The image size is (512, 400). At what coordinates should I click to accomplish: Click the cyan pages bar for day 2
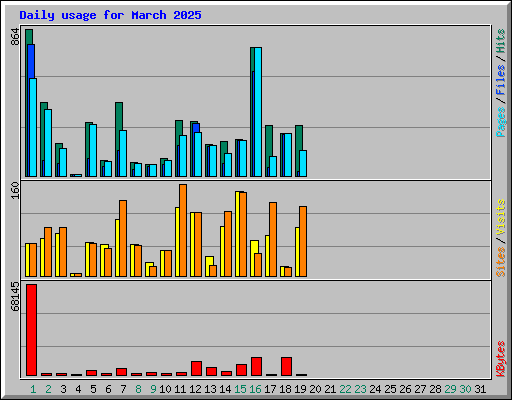pos(48,143)
